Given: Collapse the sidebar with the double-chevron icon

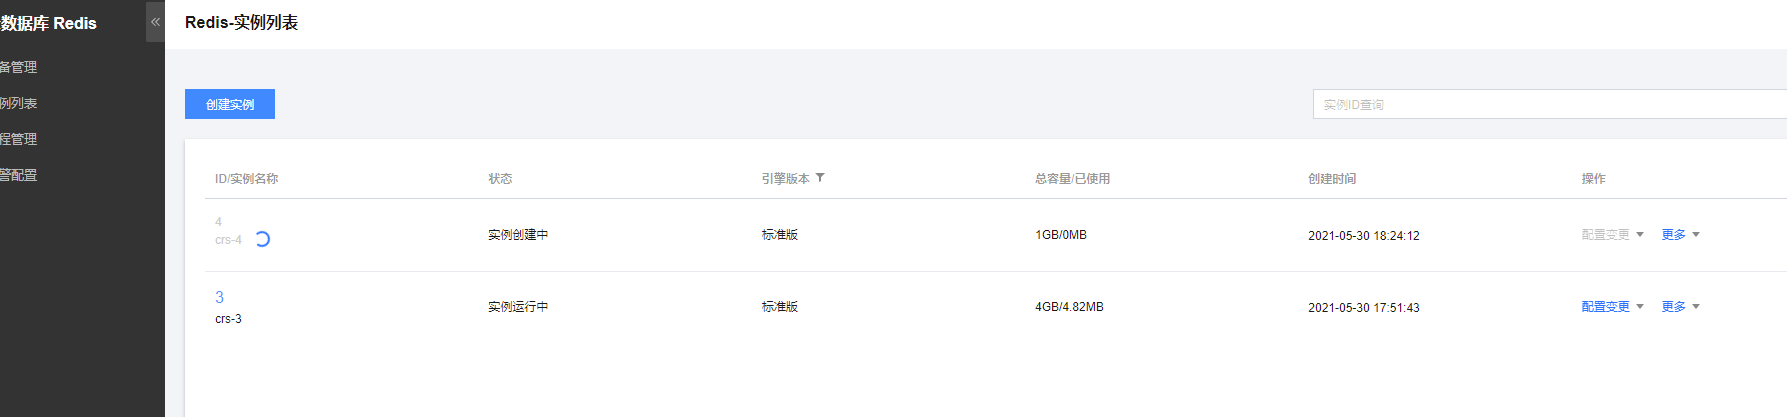Looking at the screenshot, I should [x=155, y=22].
